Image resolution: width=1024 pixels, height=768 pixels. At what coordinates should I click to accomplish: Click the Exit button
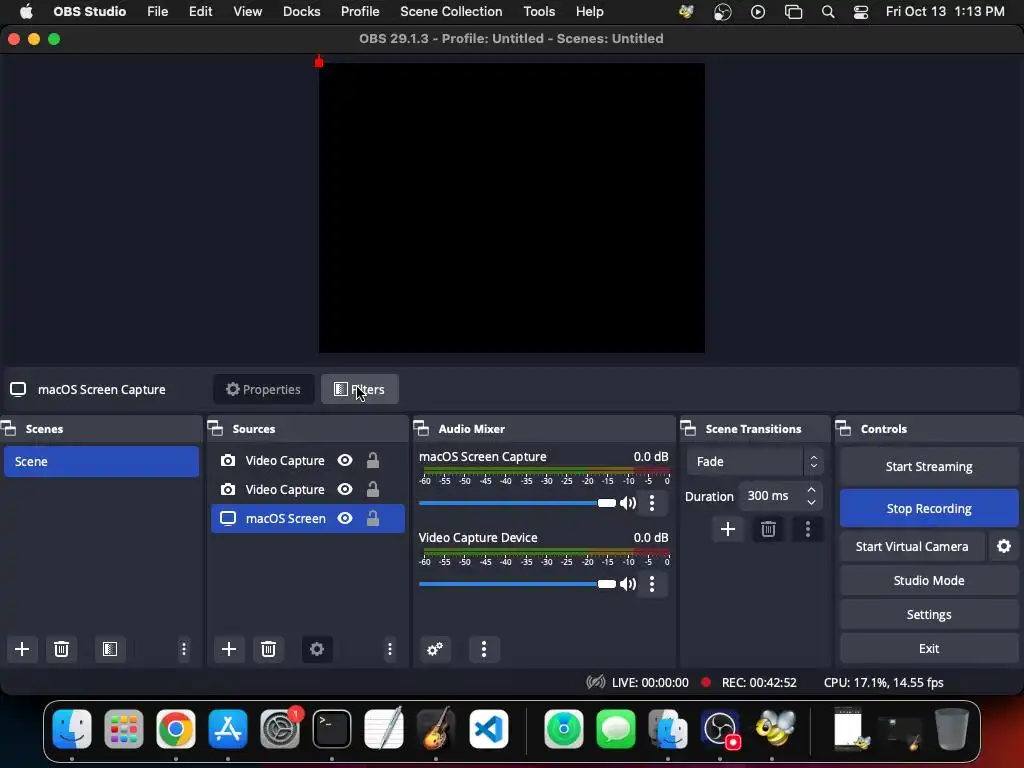point(929,648)
